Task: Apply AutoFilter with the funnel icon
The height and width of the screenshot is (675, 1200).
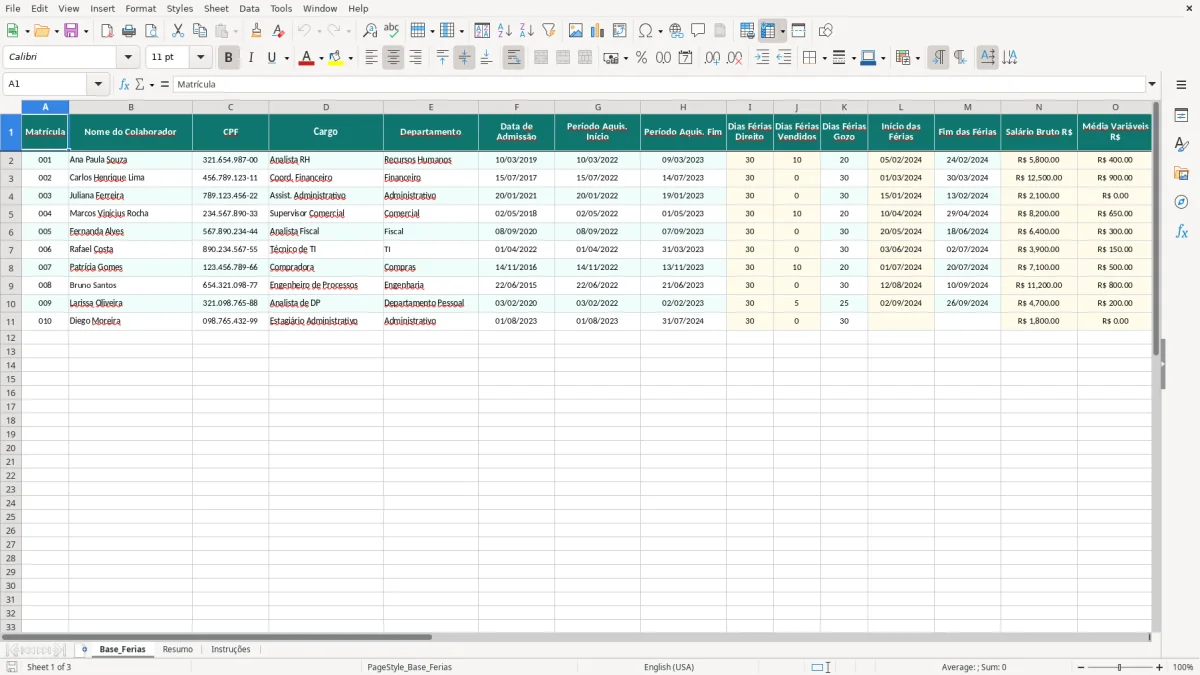Action: (x=549, y=31)
